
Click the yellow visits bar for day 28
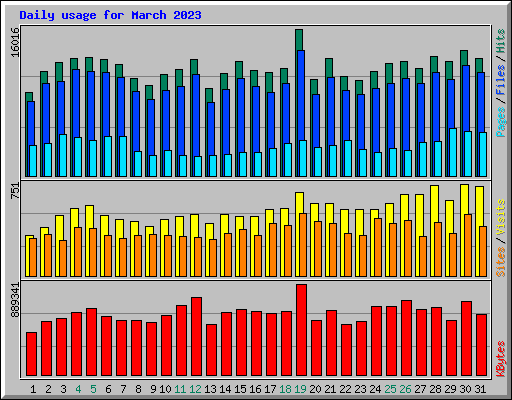[x=435, y=203]
